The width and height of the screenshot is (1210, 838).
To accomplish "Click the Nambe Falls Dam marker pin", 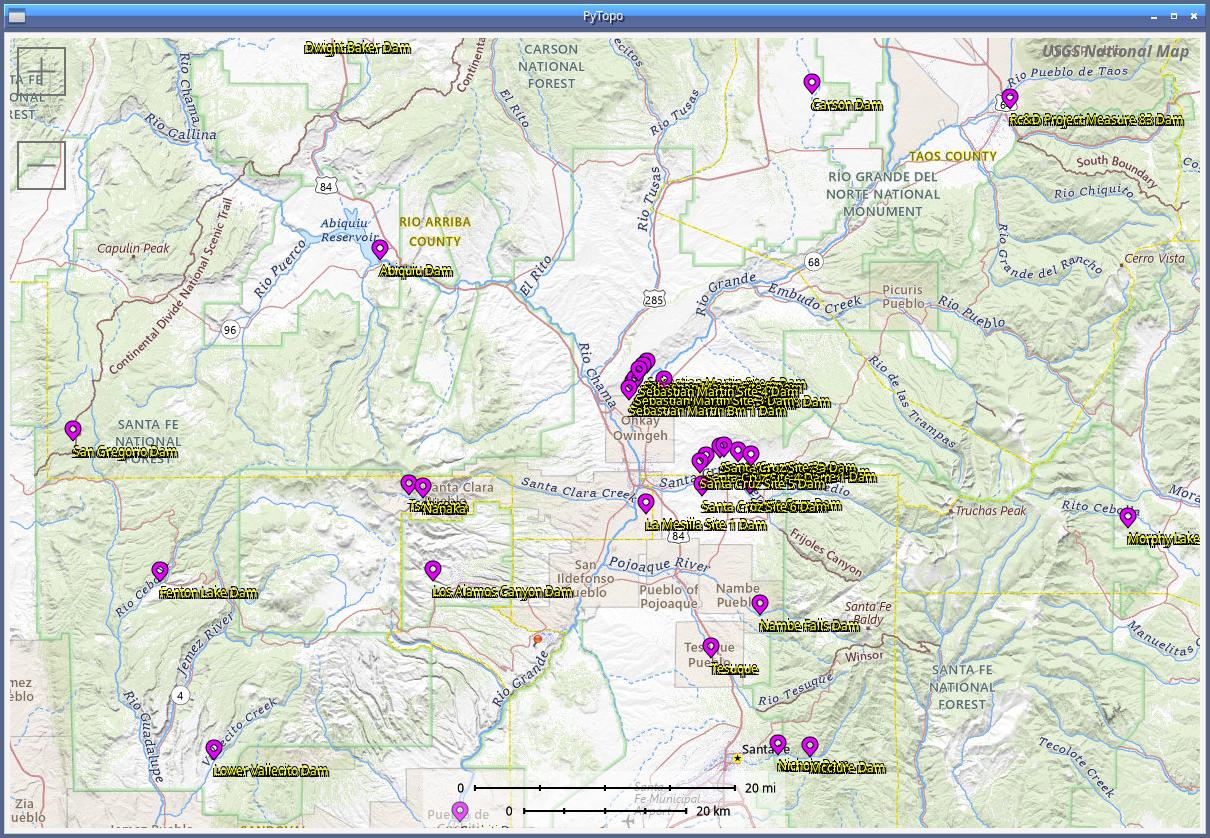I will click(x=760, y=604).
